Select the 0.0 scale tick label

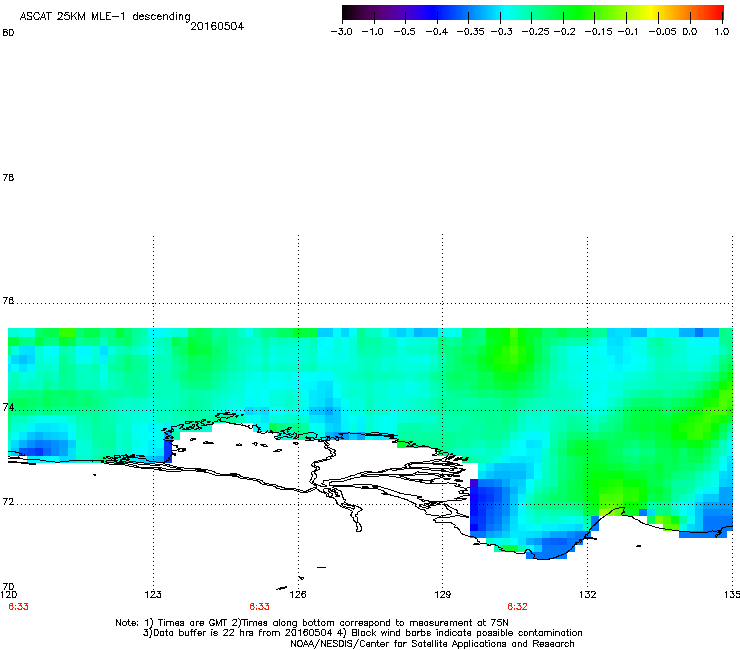pos(690,32)
